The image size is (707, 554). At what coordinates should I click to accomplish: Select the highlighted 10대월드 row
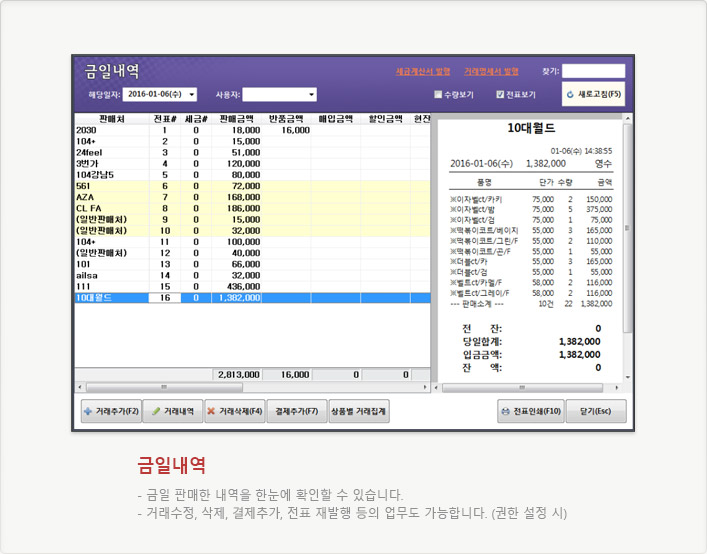click(252, 298)
